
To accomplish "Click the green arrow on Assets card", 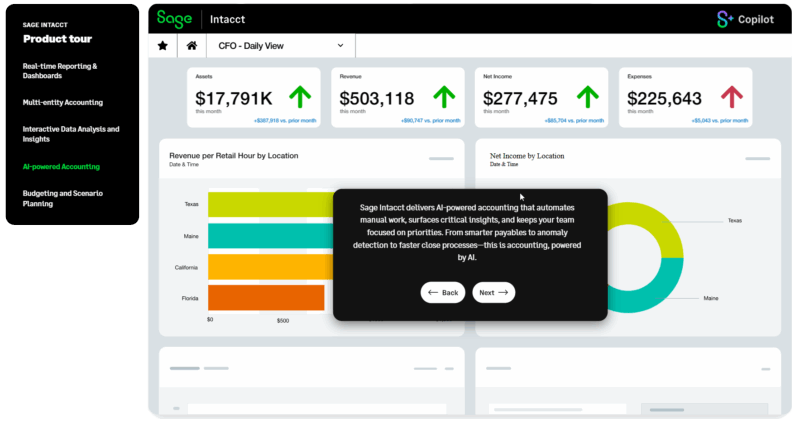I will (x=300, y=96).
